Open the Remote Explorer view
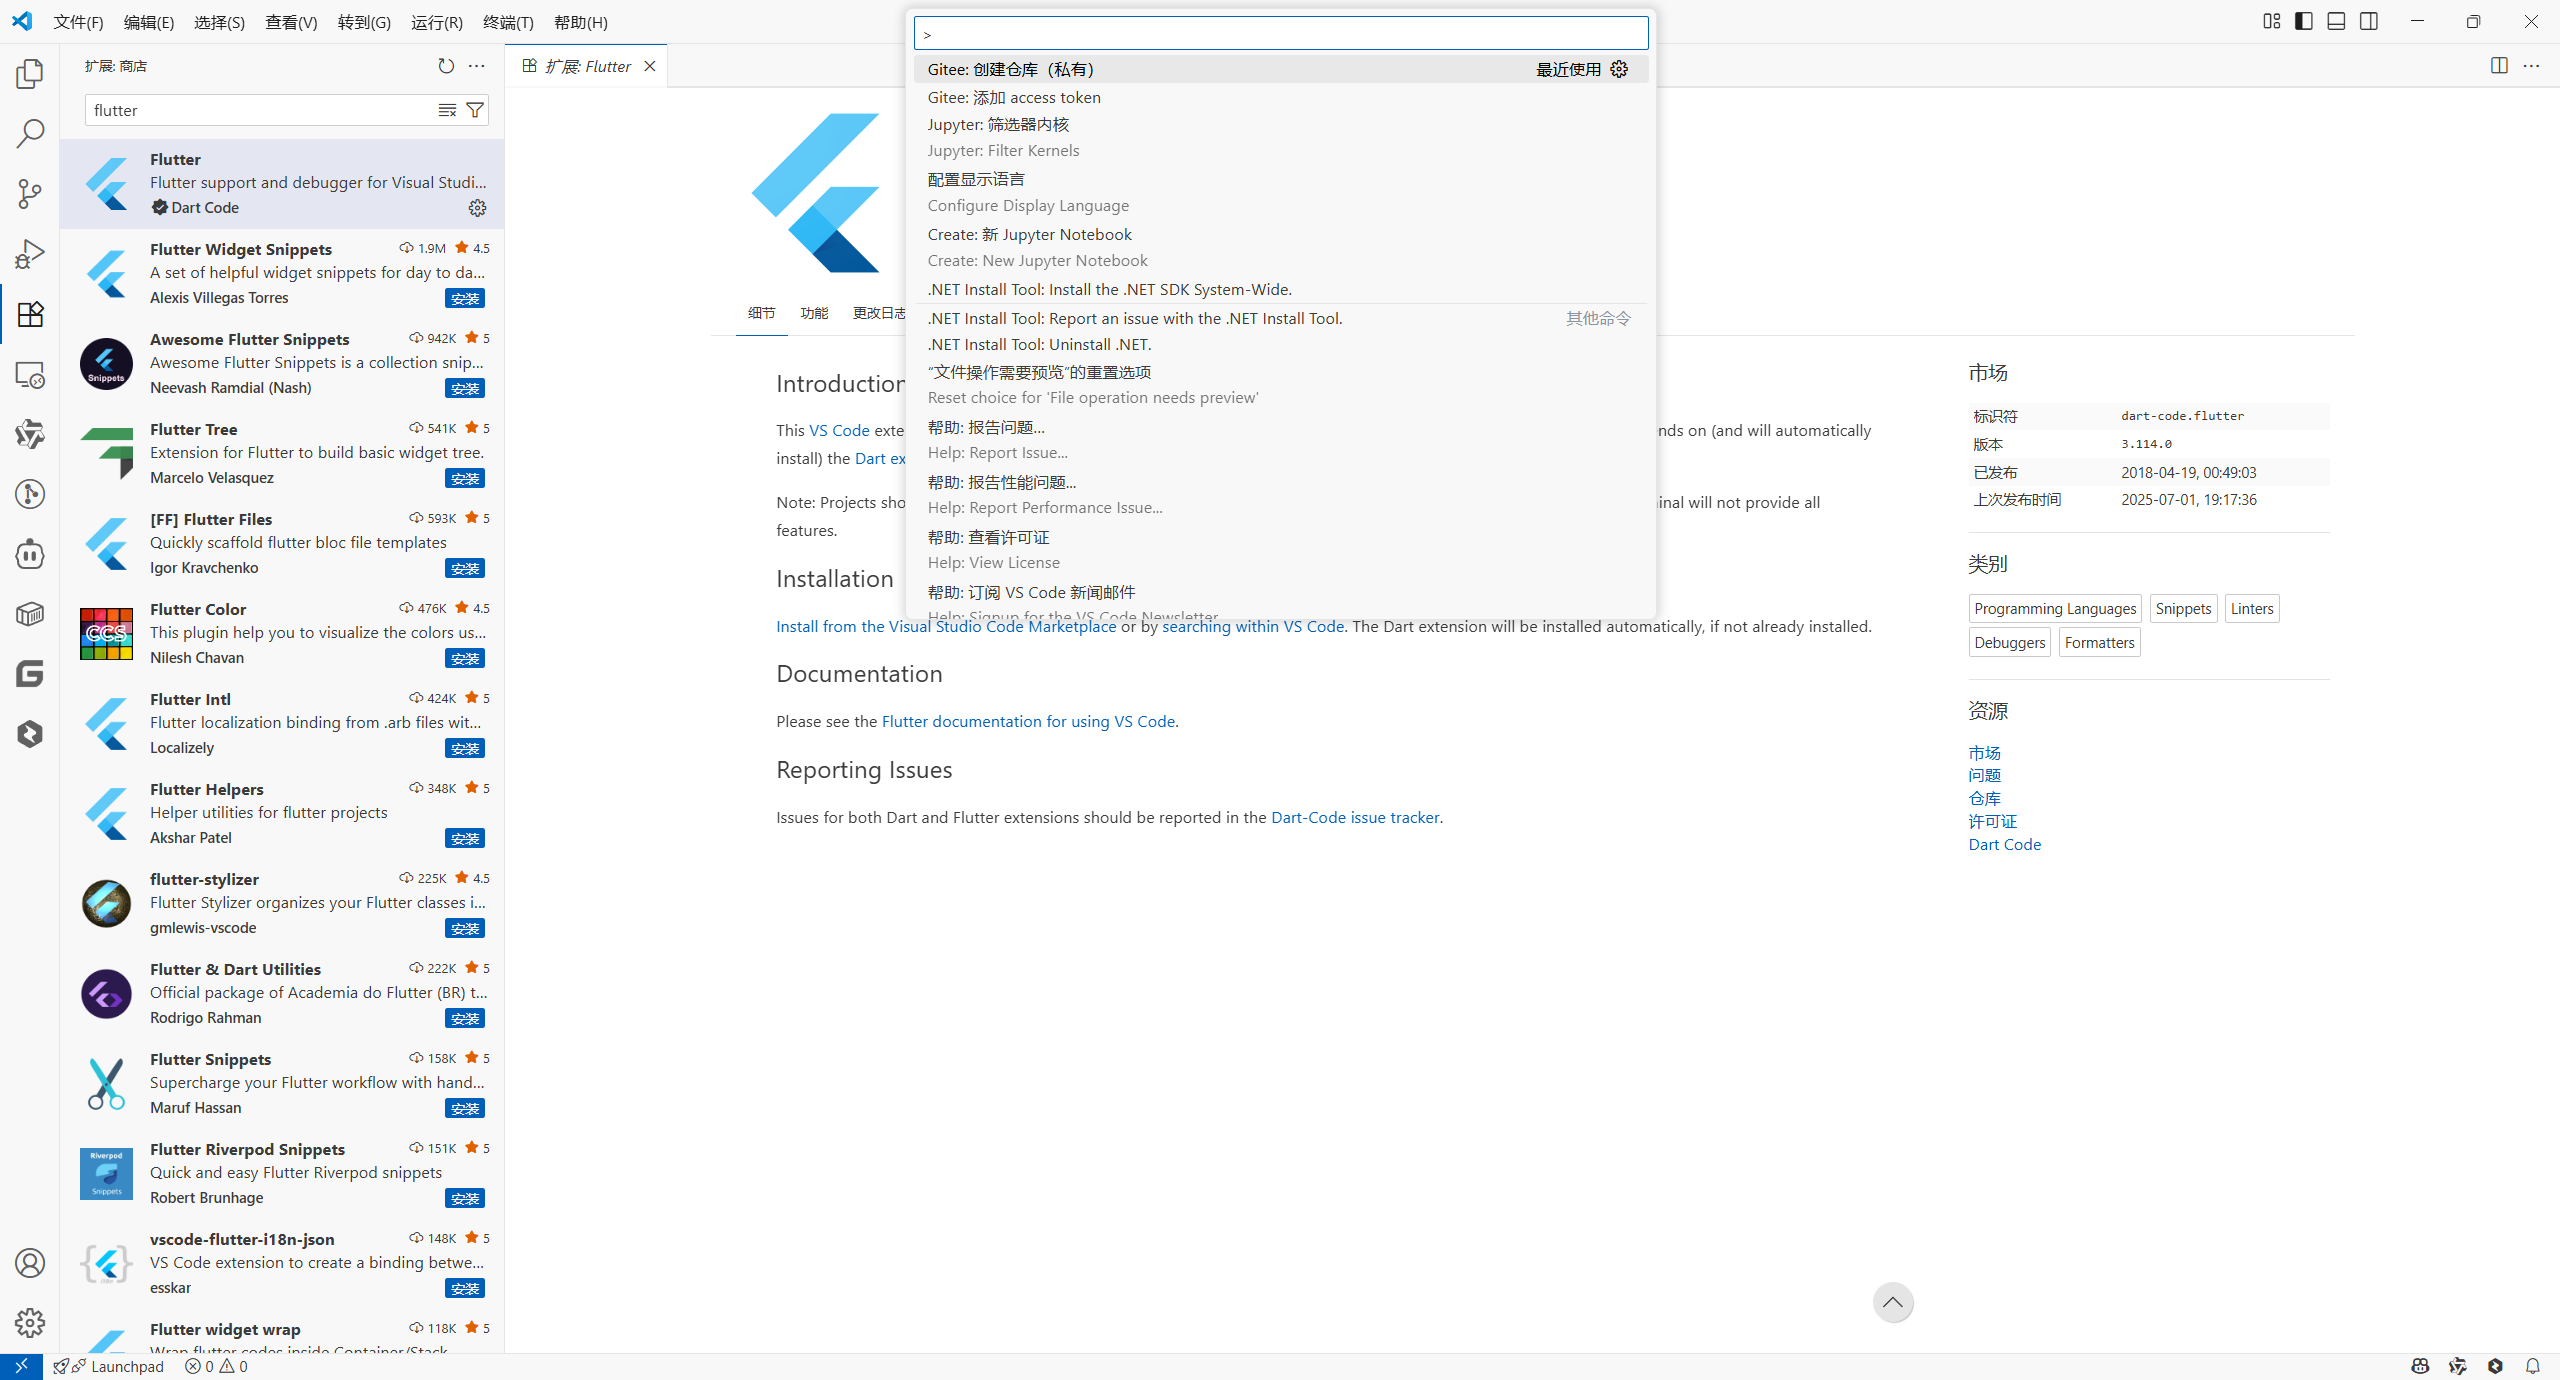The width and height of the screenshot is (2560, 1380). pyautogui.click(x=30, y=374)
